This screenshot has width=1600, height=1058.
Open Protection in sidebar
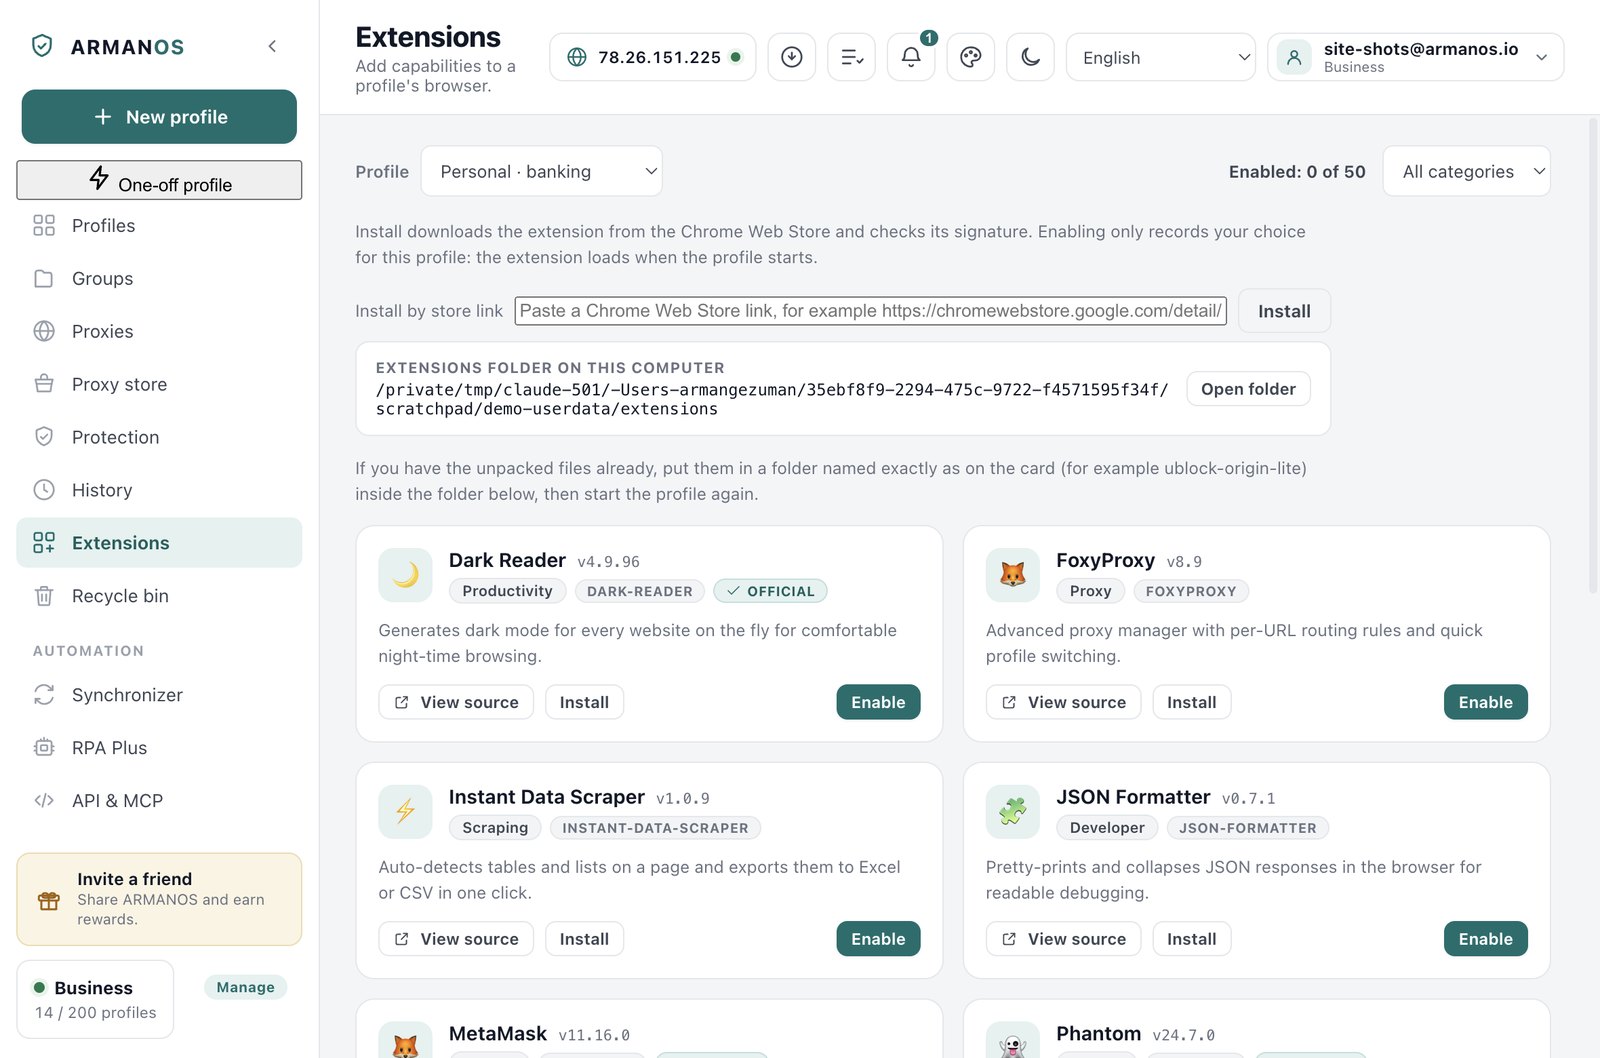159,438
